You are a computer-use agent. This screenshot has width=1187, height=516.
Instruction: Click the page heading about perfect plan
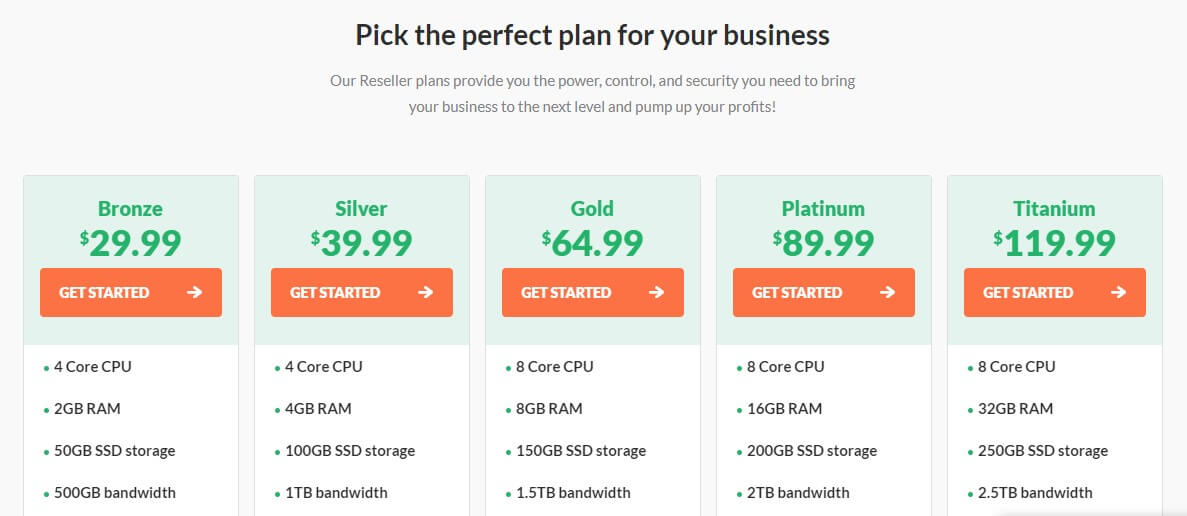[593, 35]
